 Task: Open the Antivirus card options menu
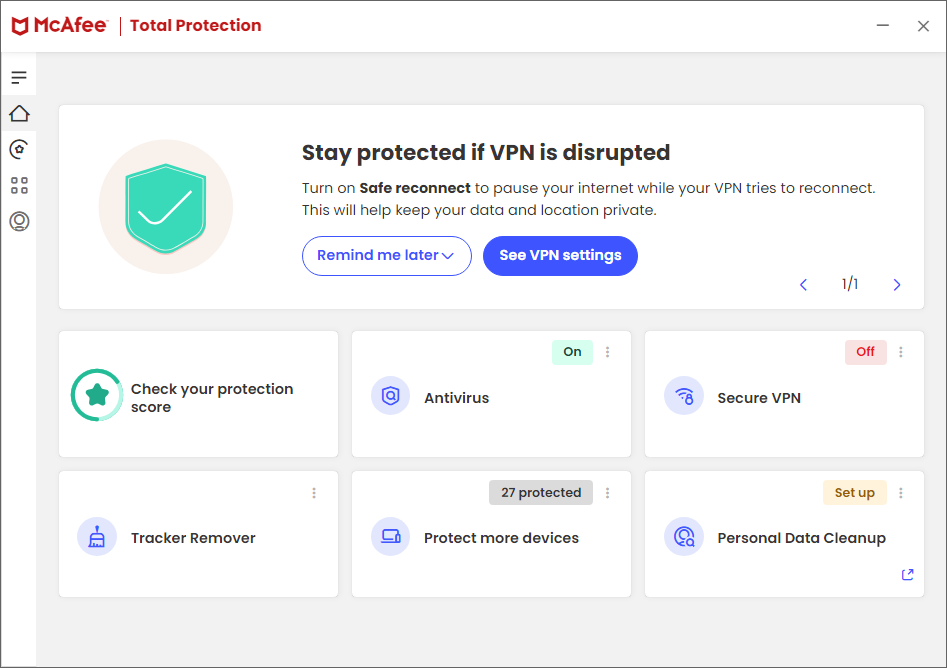pos(608,352)
